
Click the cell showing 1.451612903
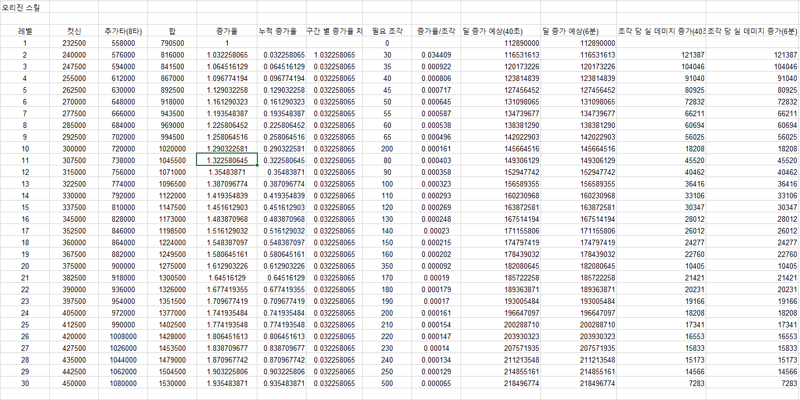pyautogui.click(x=227, y=207)
